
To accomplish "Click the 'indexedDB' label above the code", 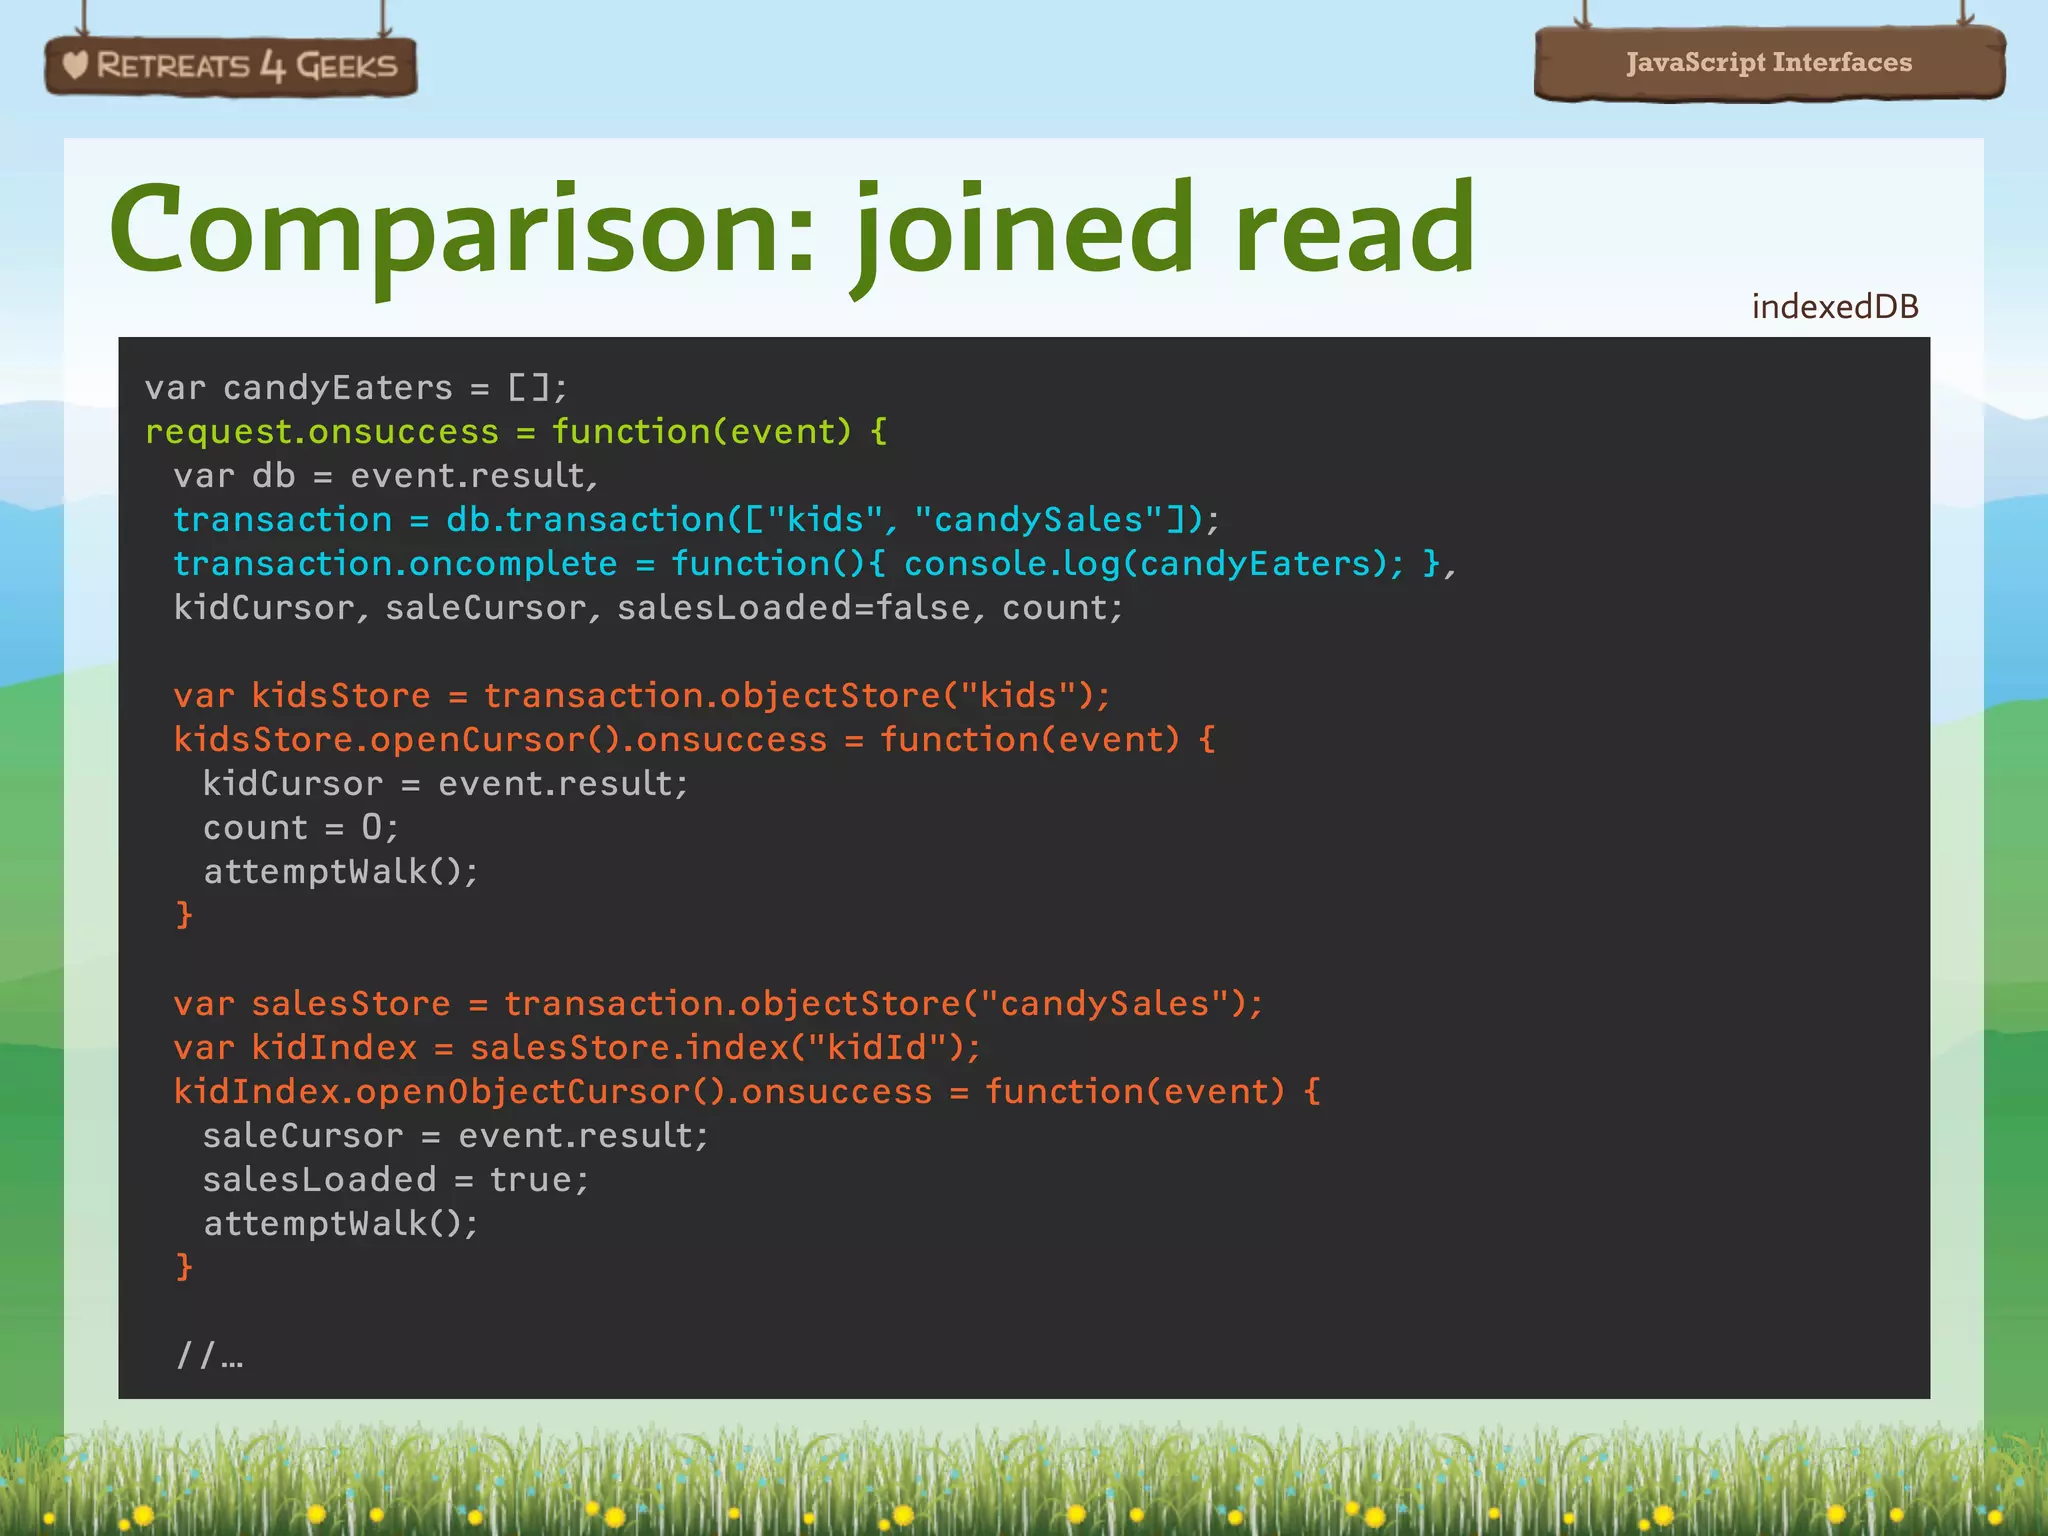I will pos(1835,306).
